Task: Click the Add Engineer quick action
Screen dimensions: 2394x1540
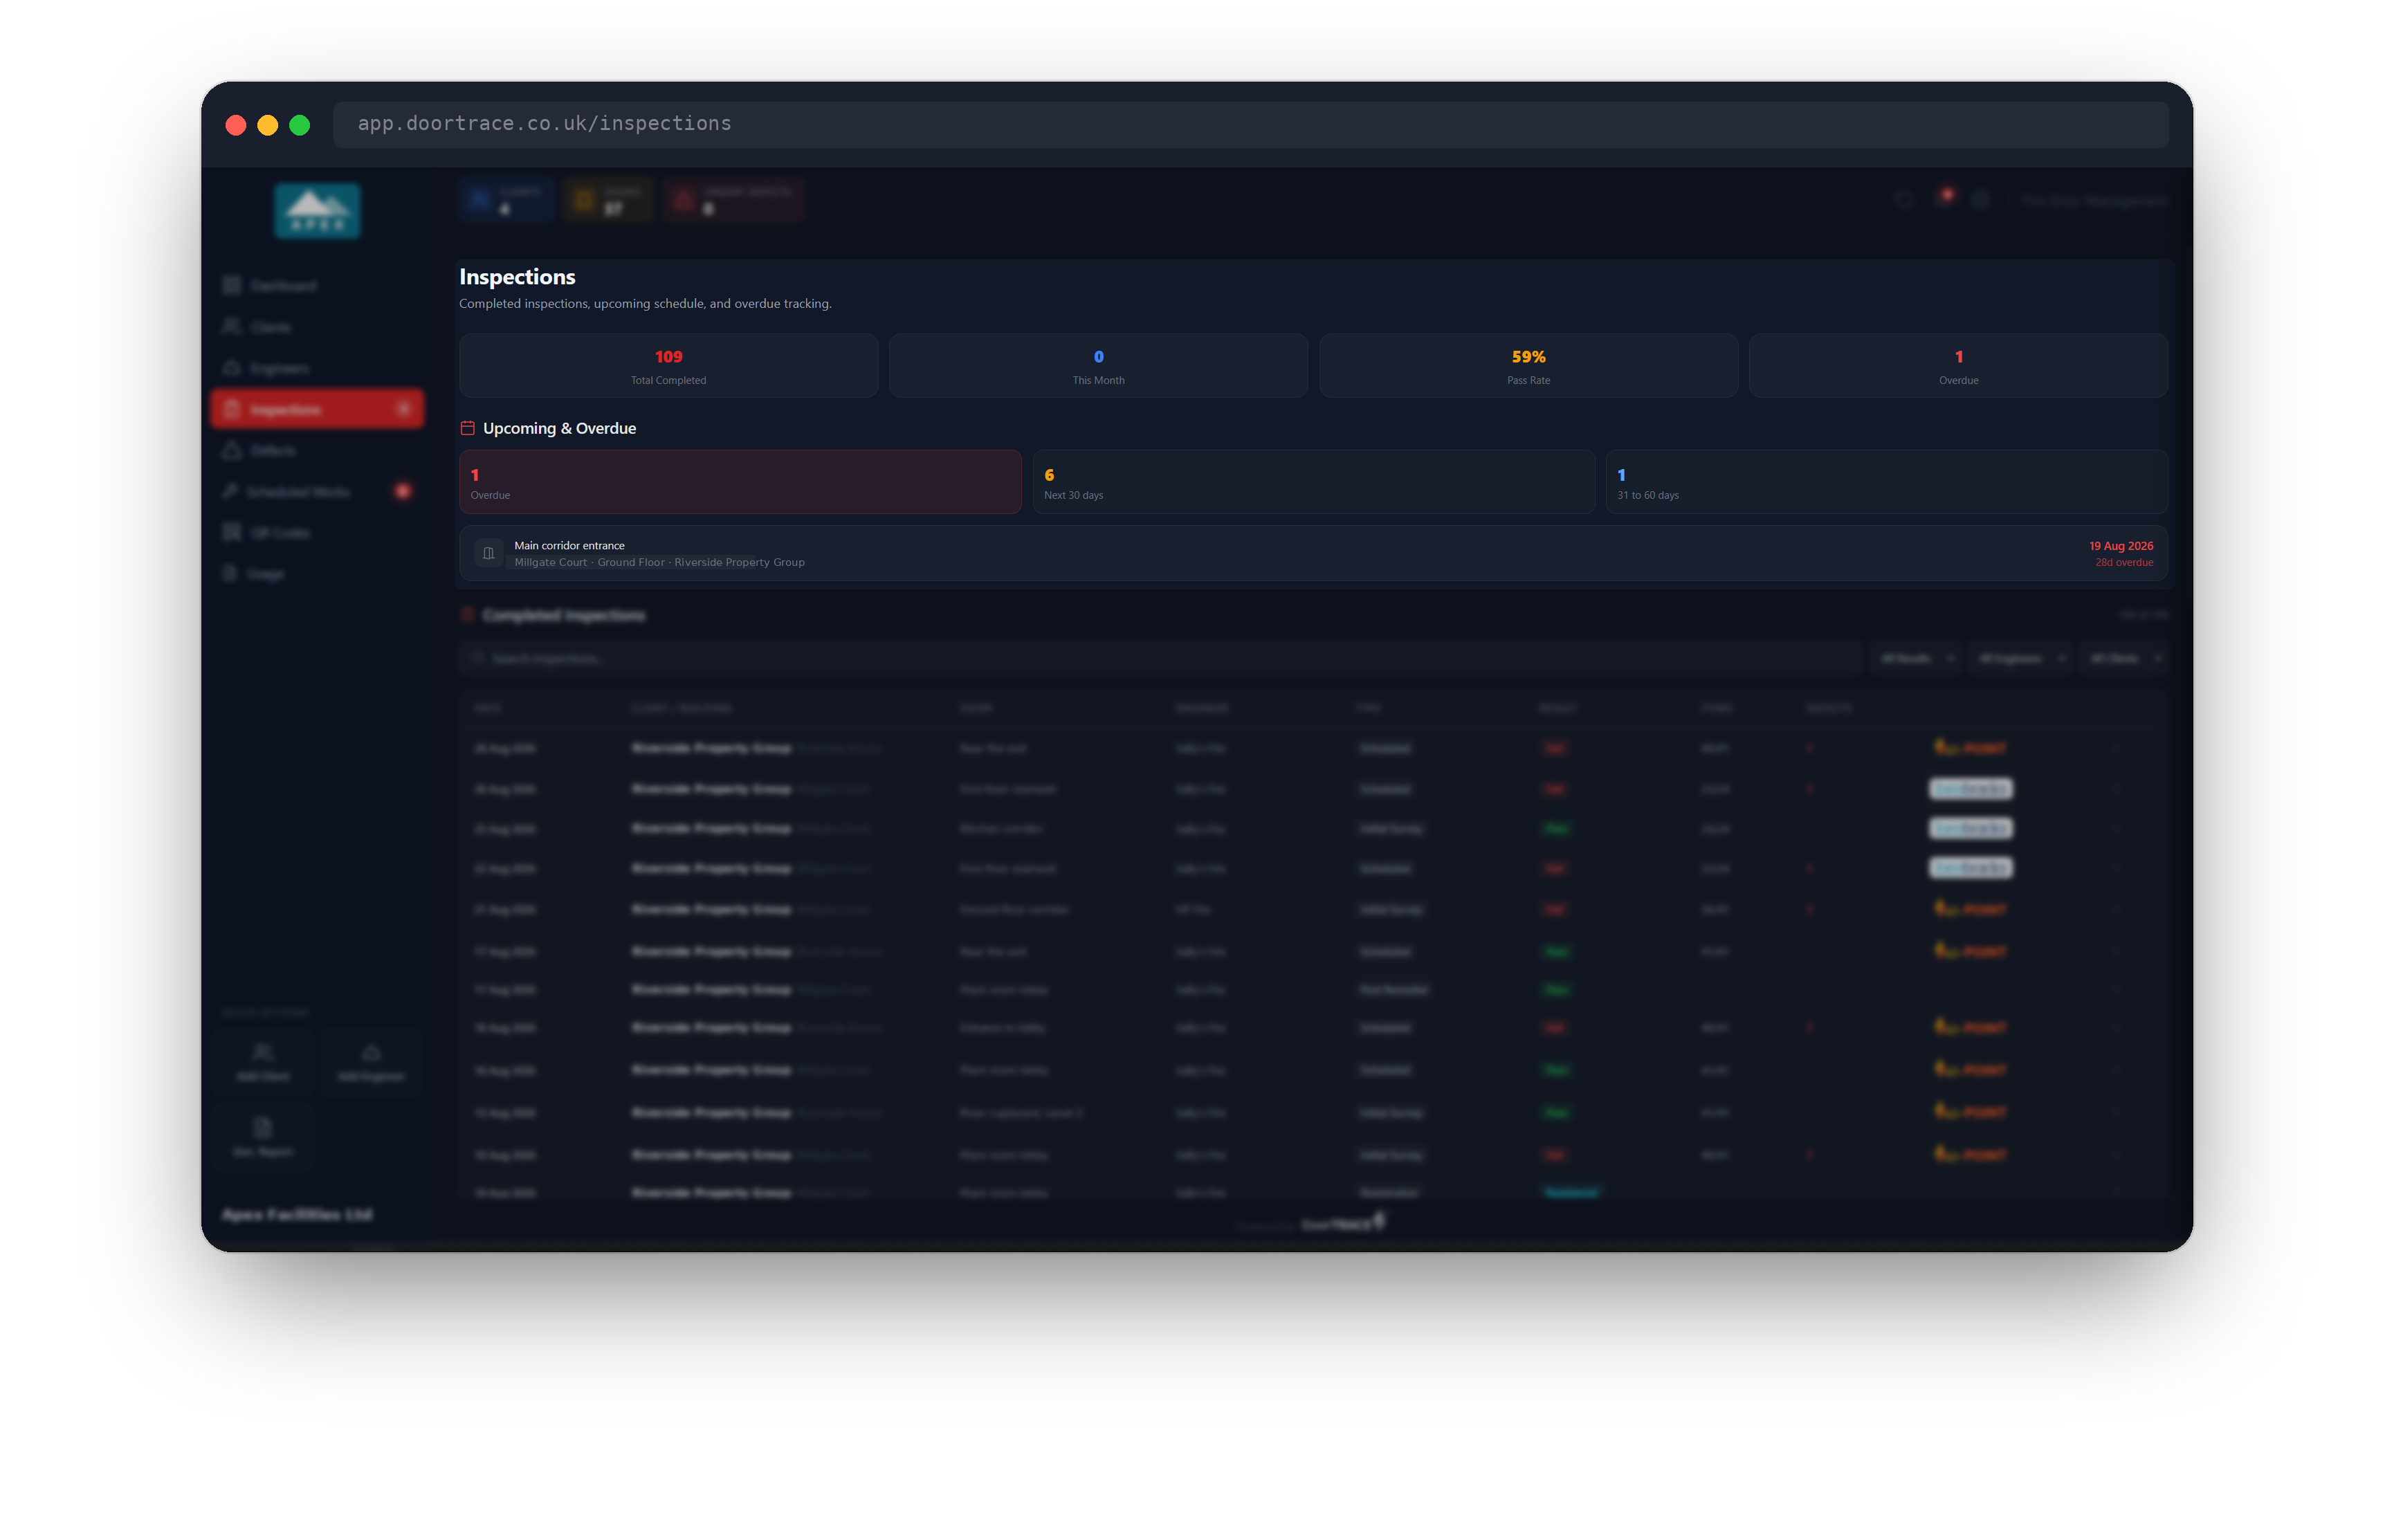Action: (x=371, y=1062)
